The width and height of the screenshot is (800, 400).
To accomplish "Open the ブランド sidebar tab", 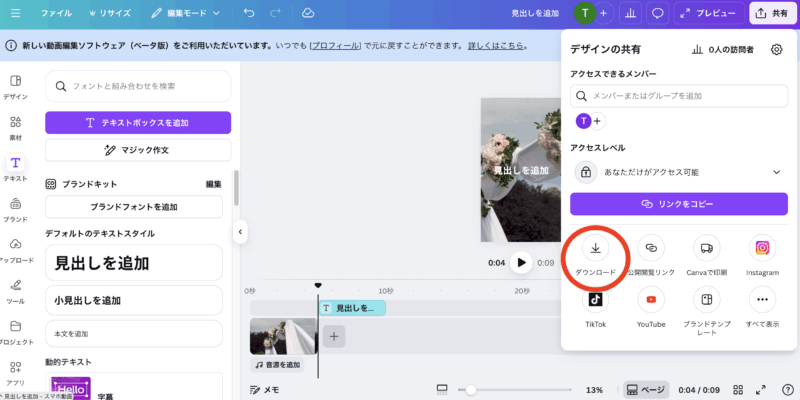I will pyautogui.click(x=15, y=209).
